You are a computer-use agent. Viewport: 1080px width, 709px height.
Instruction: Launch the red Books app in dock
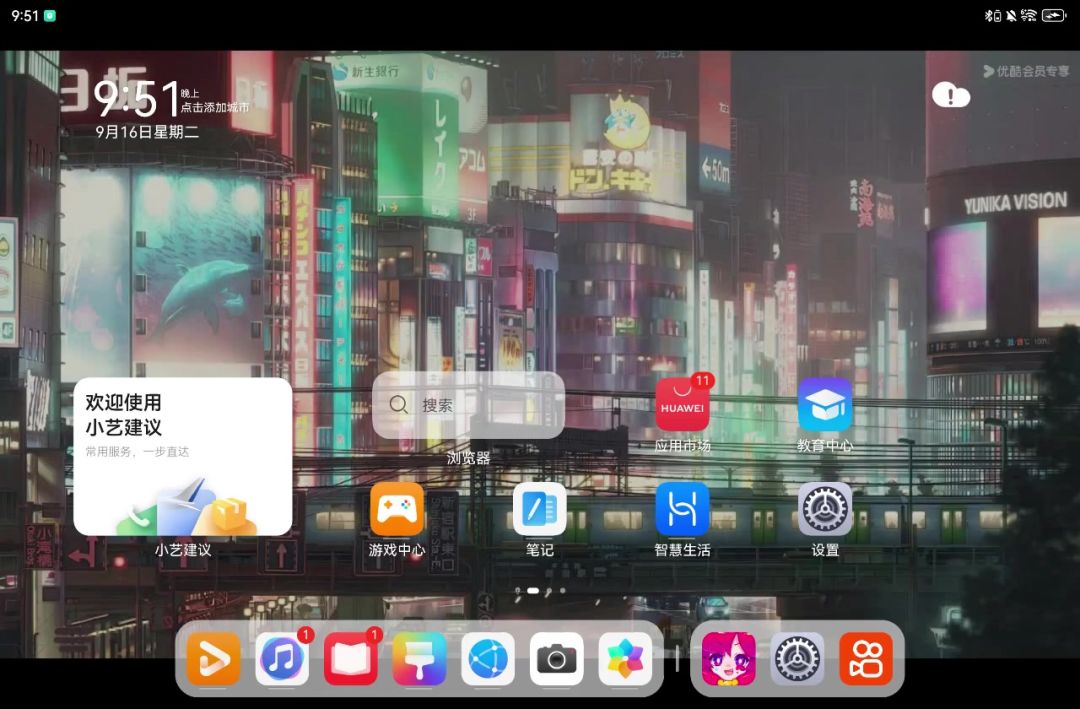pos(351,659)
